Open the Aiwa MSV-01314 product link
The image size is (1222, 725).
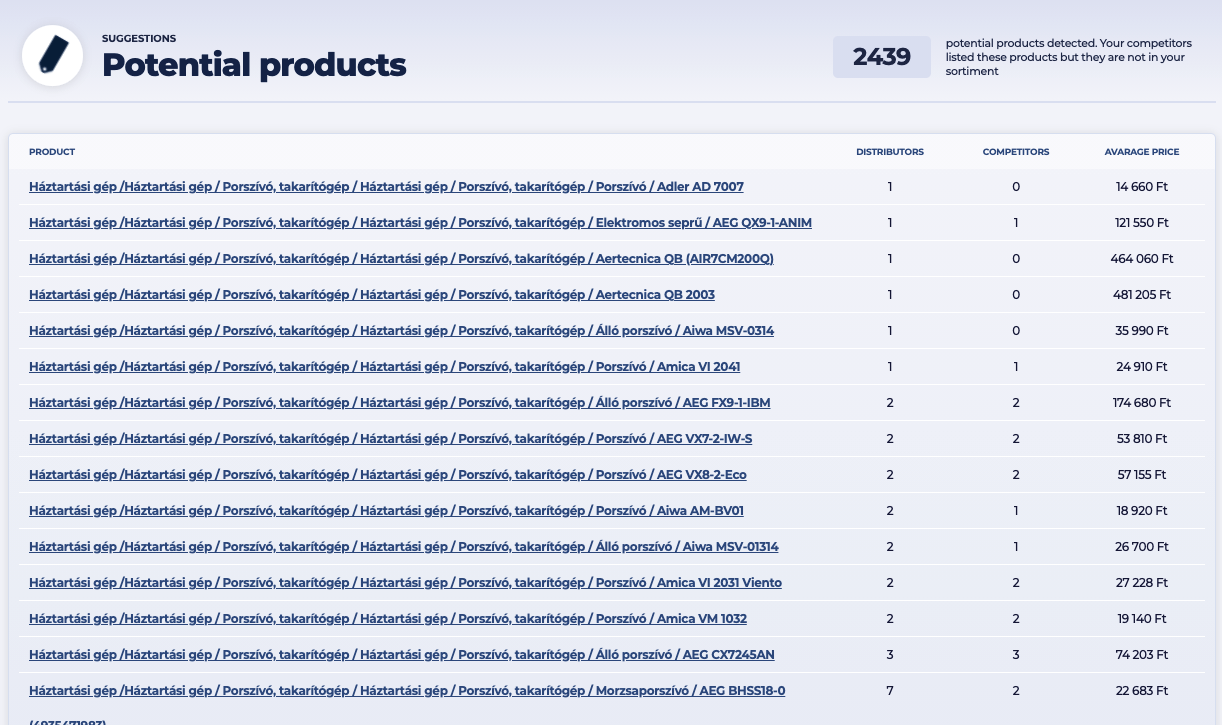pyautogui.click(x=404, y=547)
